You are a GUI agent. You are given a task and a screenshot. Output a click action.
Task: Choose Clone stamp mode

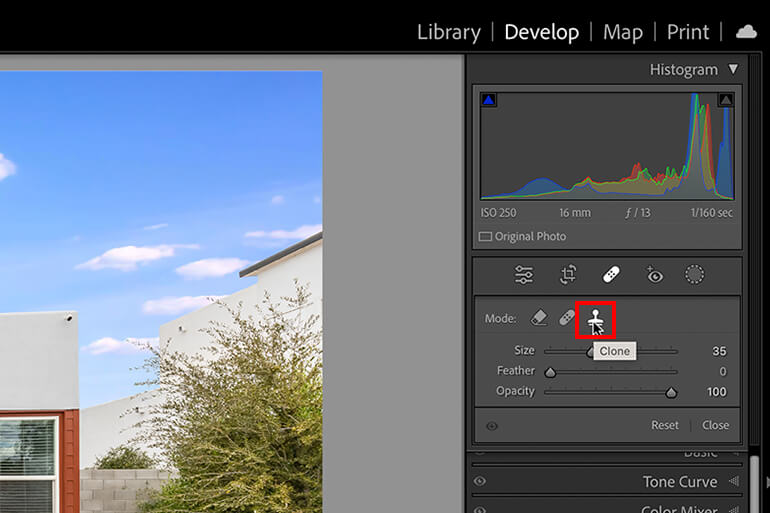[595, 320]
